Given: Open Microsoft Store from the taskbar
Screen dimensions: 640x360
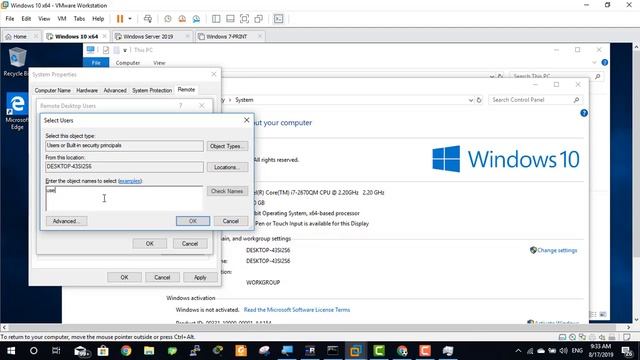Looking at the screenshot, I should pos(103,351).
